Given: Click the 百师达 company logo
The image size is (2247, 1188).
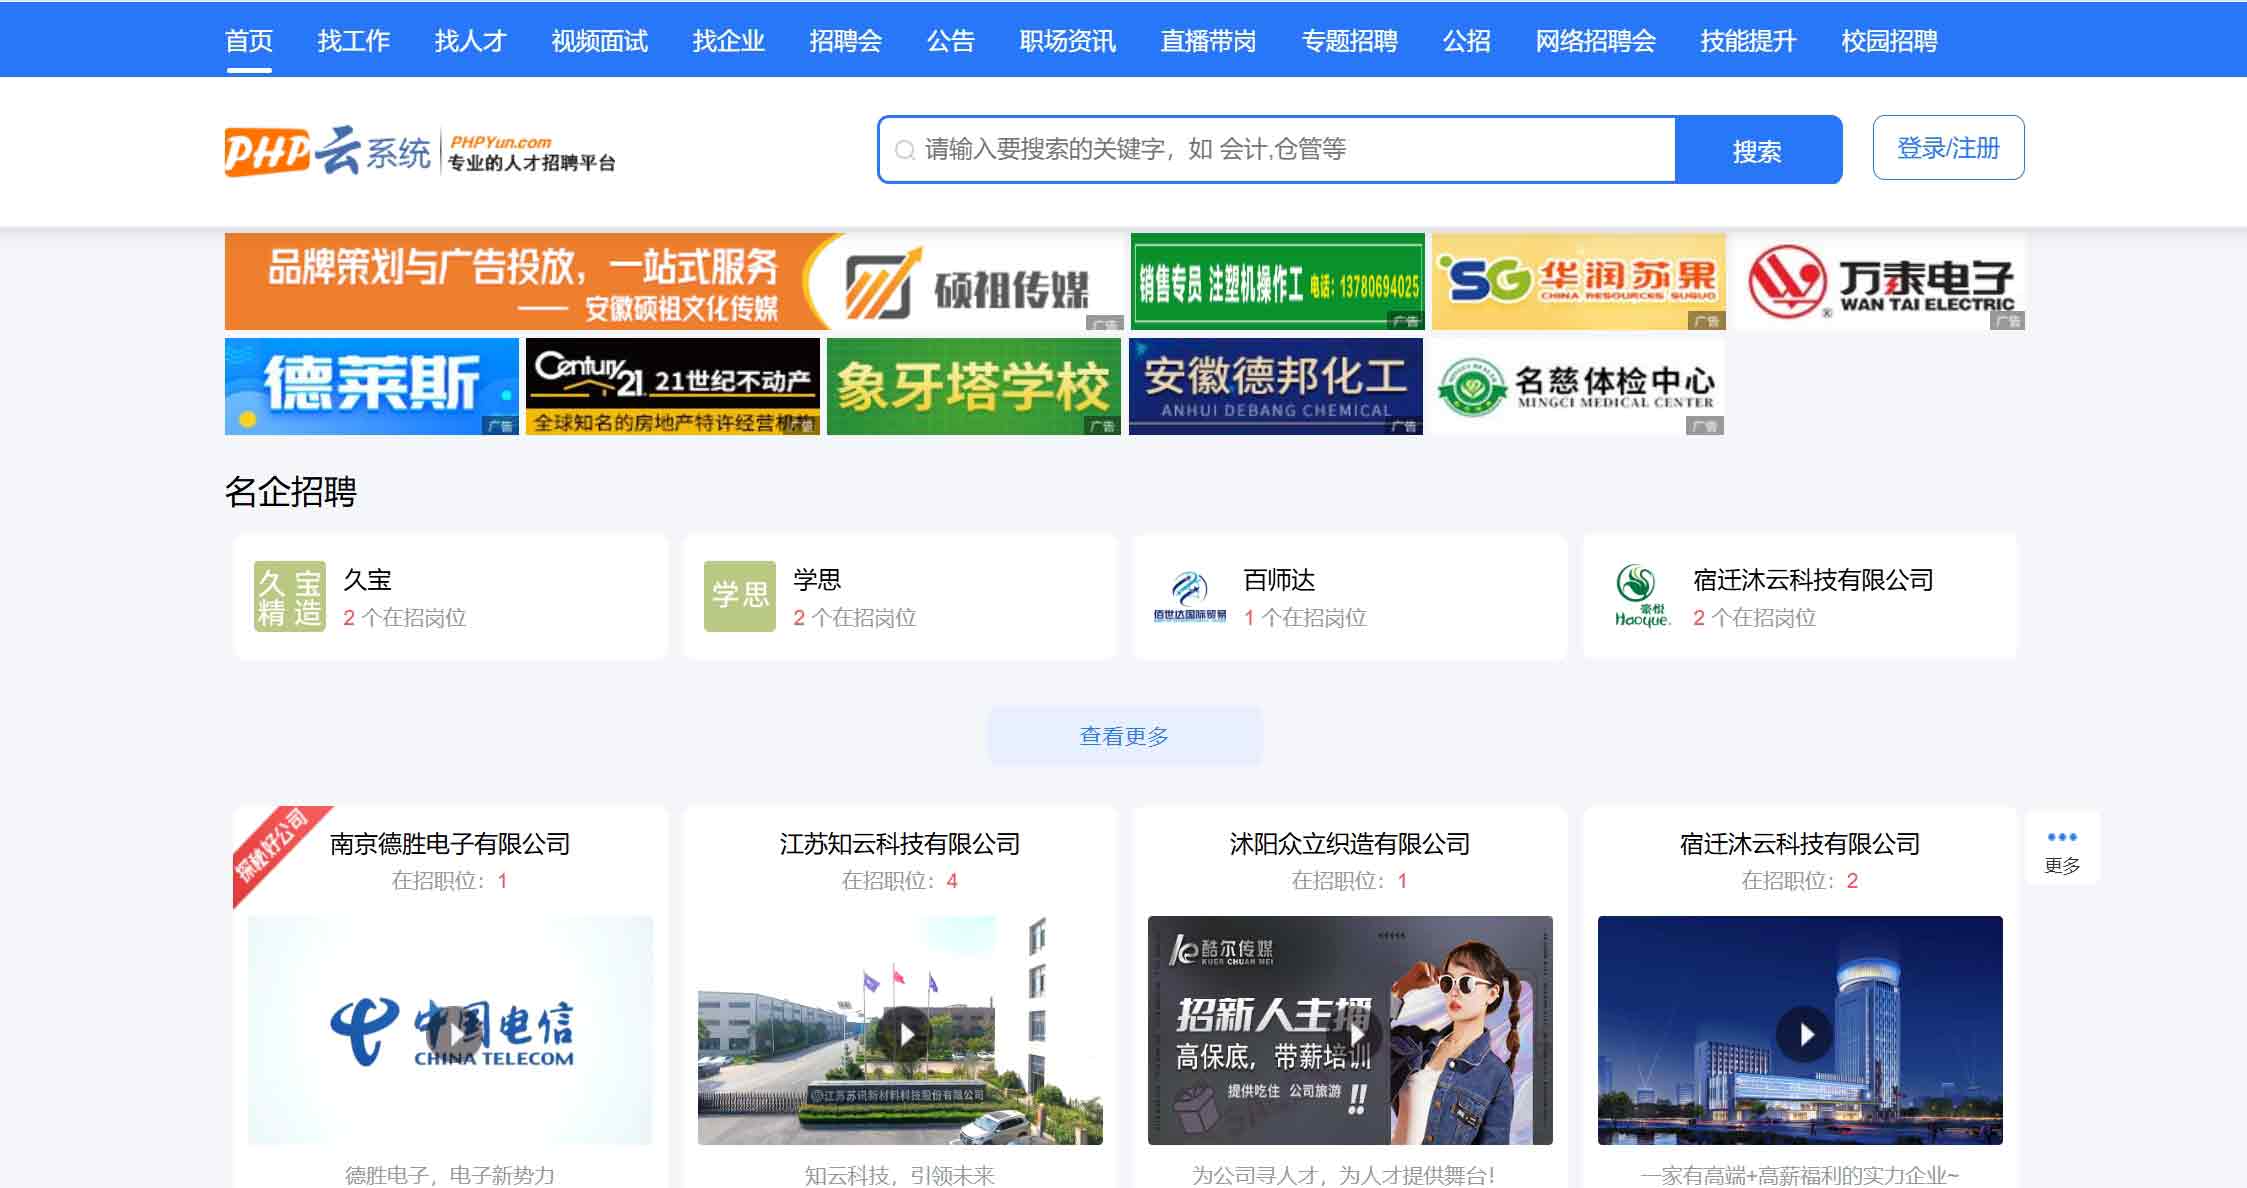Looking at the screenshot, I should pos(1190,596).
